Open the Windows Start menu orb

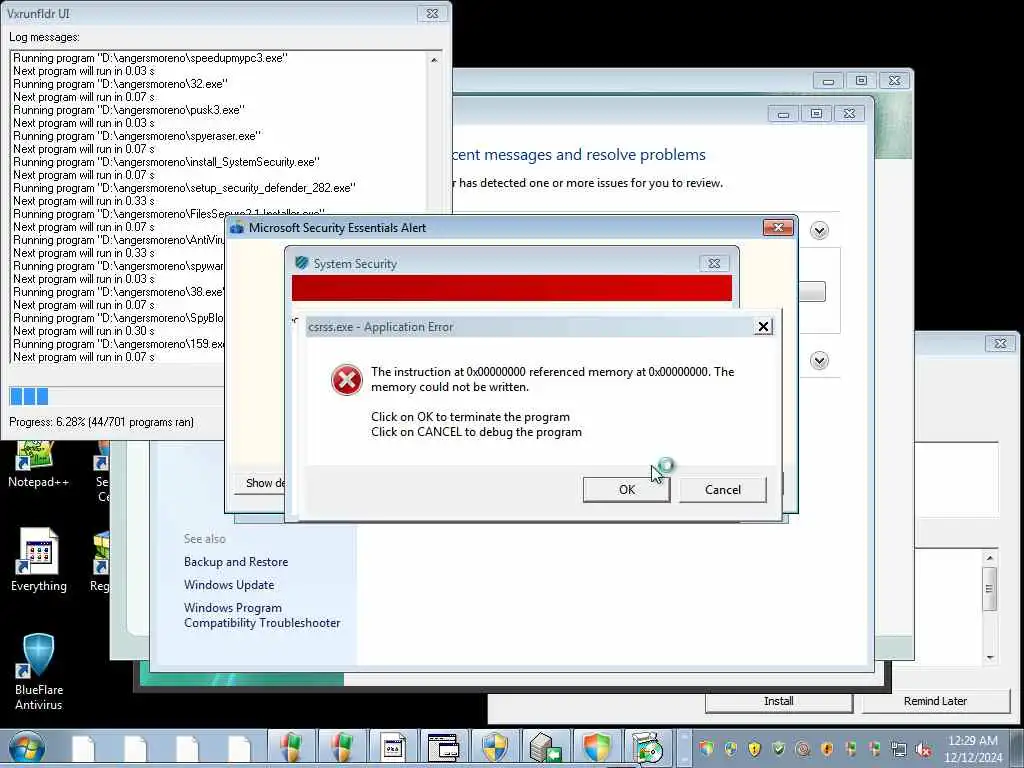[x=27, y=748]
